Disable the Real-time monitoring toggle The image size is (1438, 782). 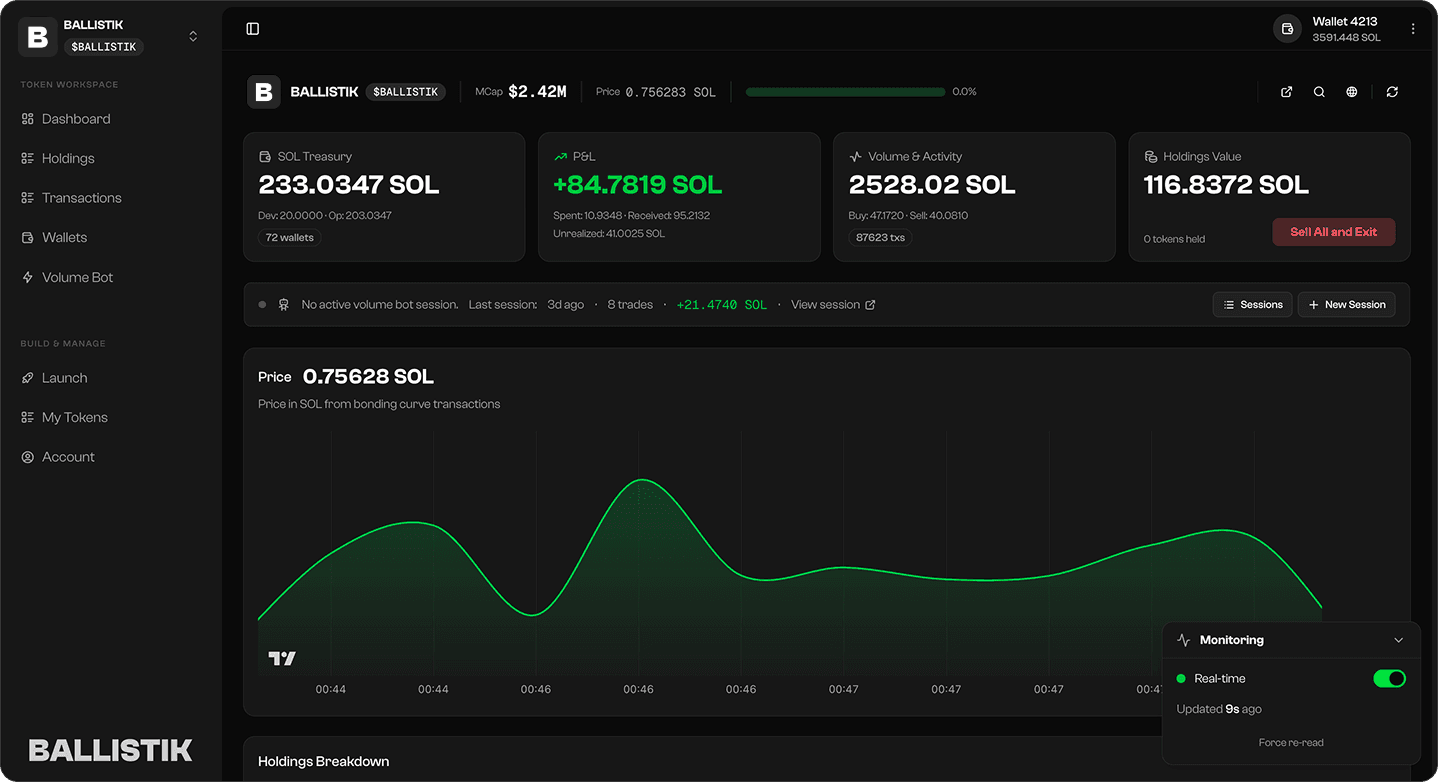(x=1389, y=679)
